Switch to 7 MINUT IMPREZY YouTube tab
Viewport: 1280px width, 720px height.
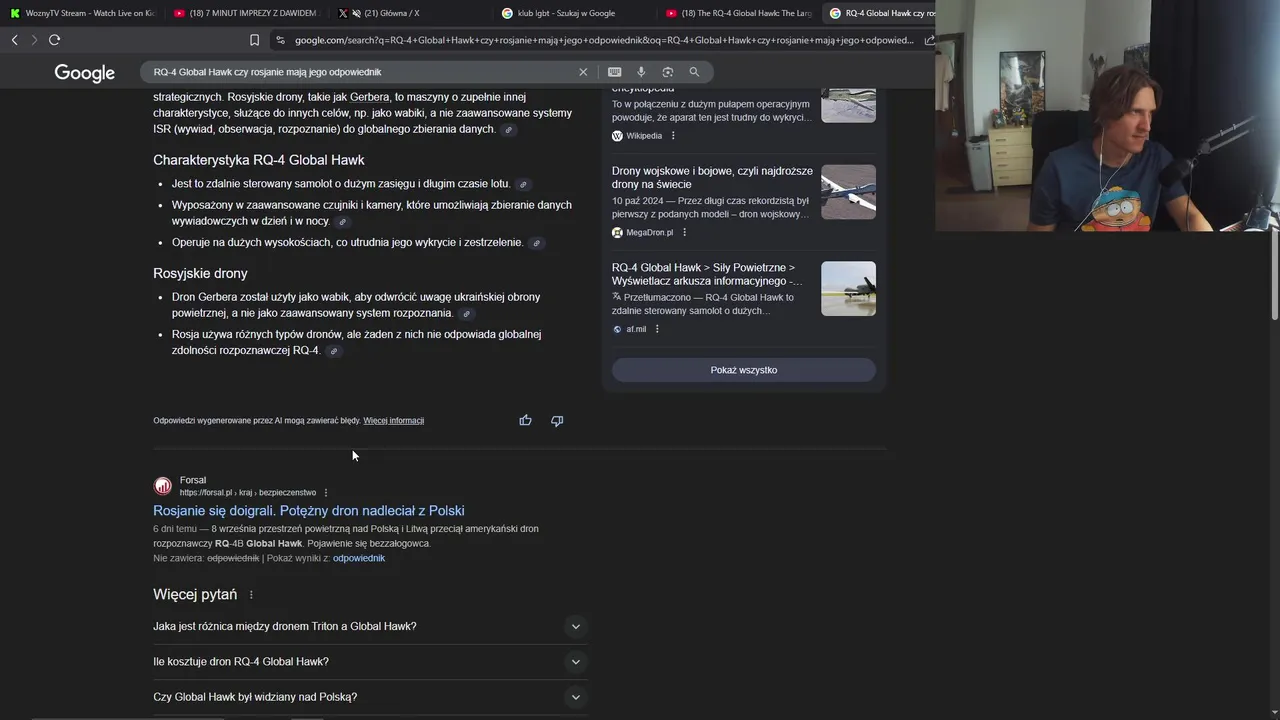click(245, 13)
